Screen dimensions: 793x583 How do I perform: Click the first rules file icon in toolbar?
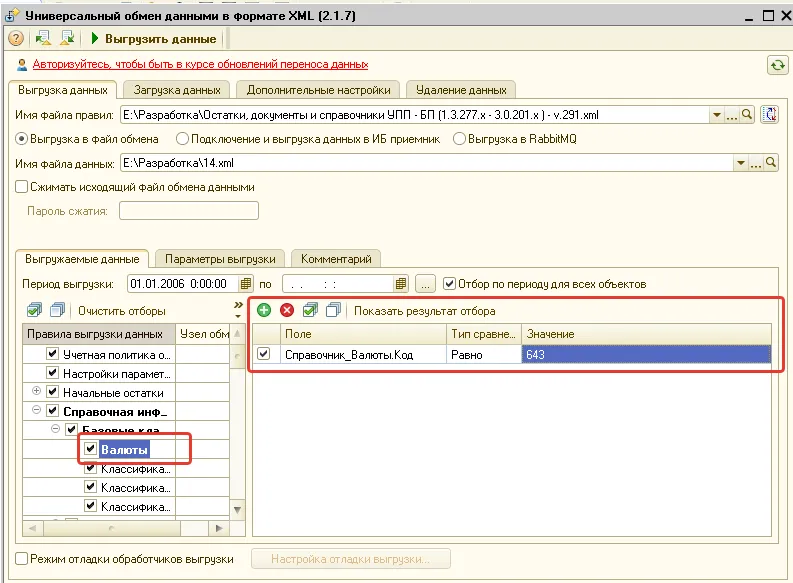coord(43,38)
